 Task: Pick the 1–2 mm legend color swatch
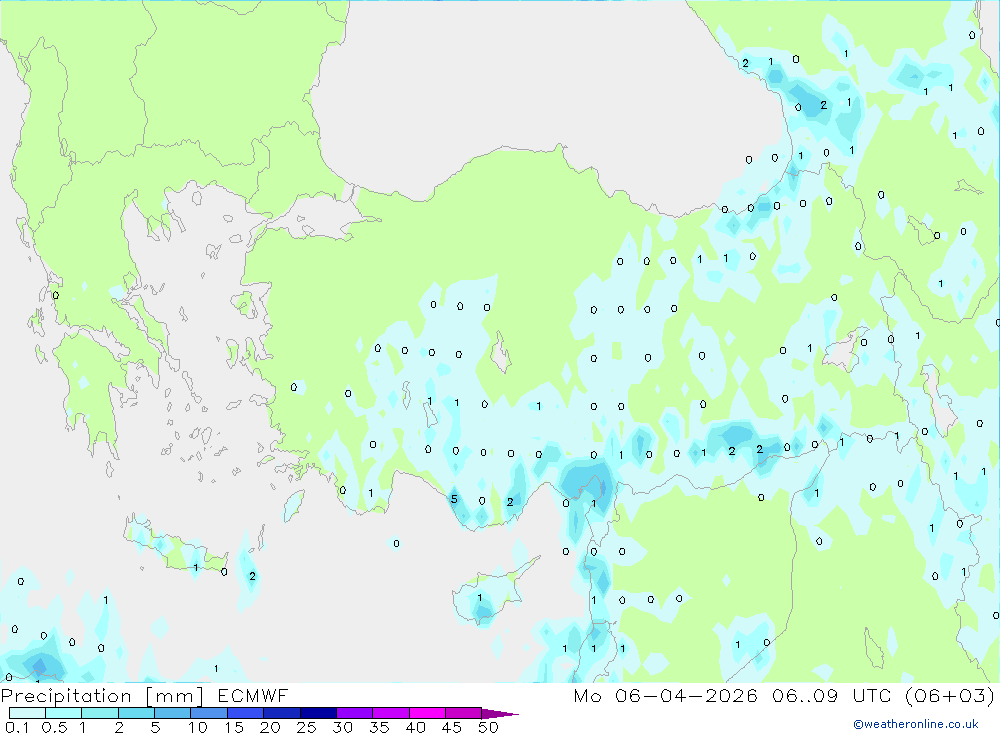pyautogui.click(x=99, y=713)
